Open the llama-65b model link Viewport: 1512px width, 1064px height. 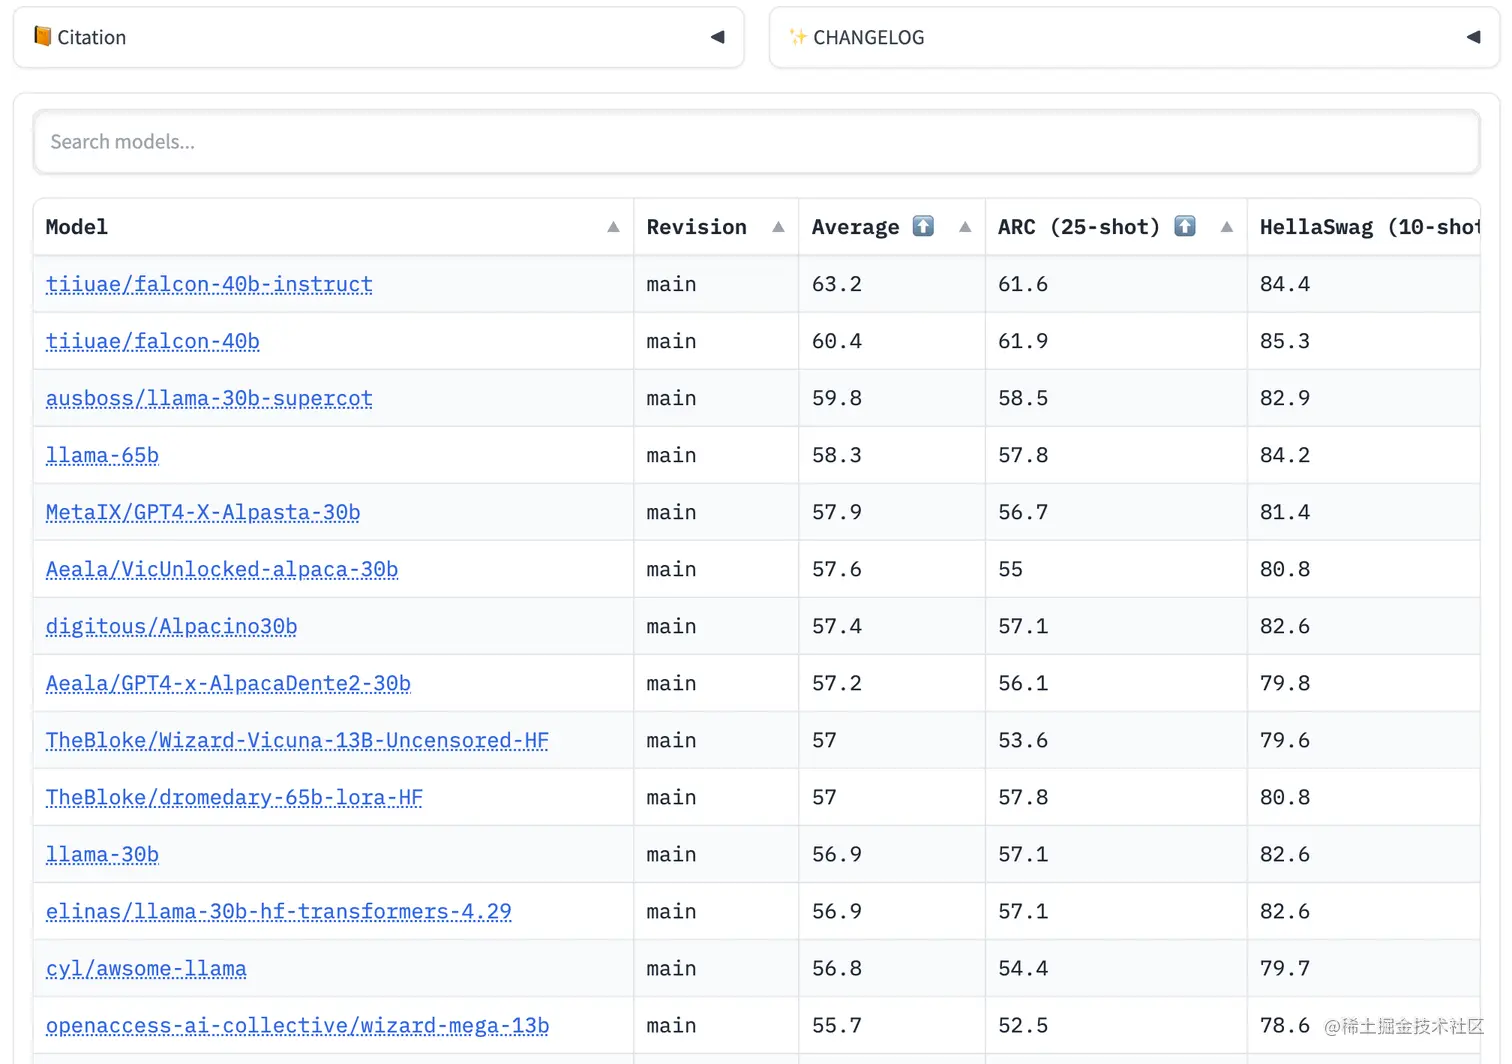pos(102,455)
